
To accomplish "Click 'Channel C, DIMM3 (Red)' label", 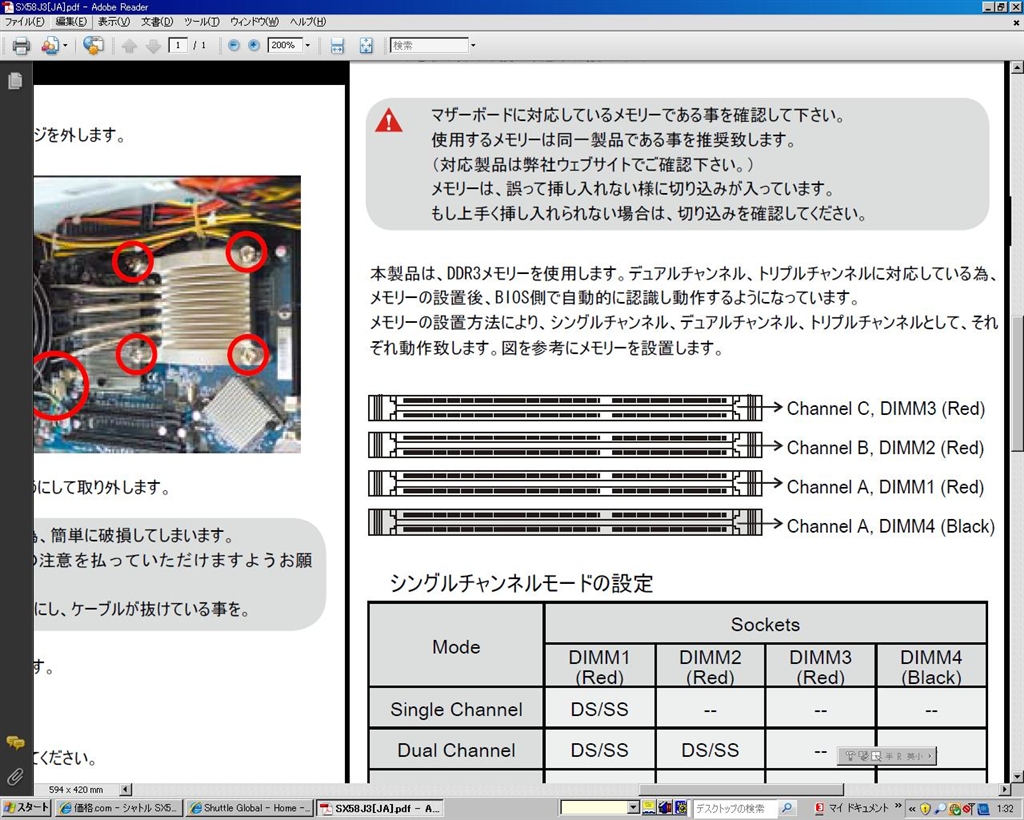I will click(x=886, y=409).
